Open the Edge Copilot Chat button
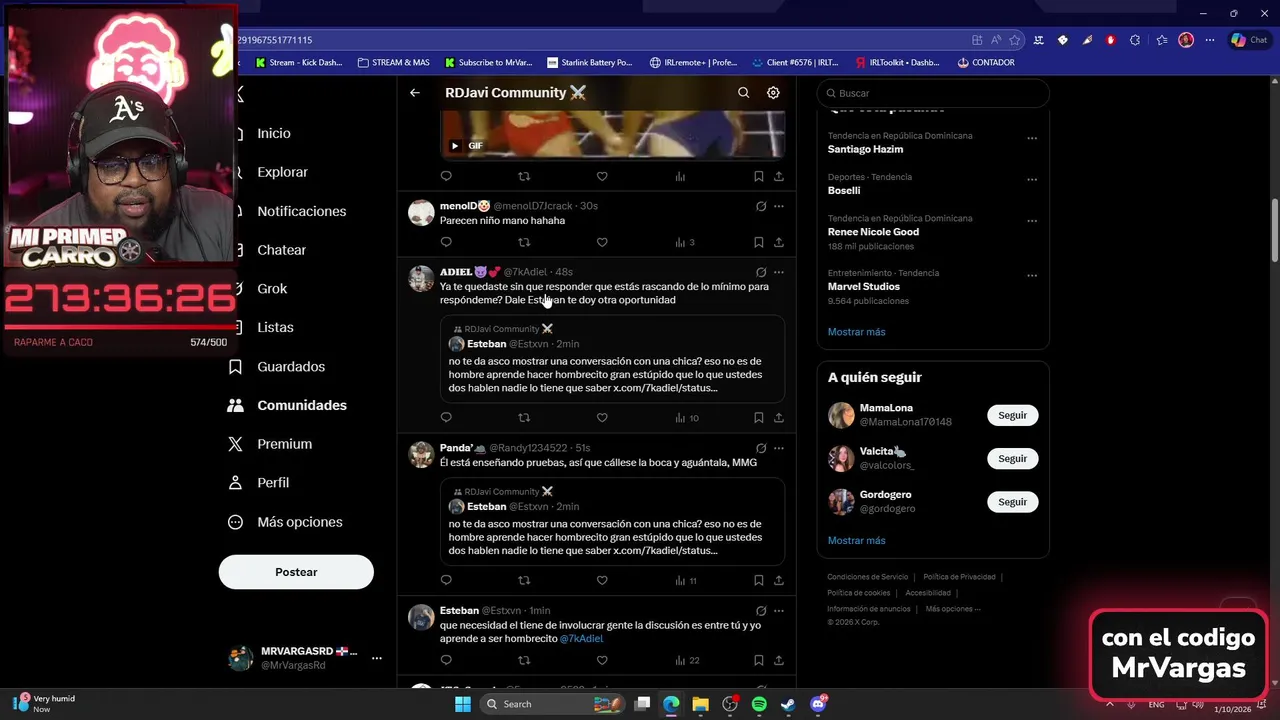Screen dimensions: 1280x720 pos(1249,40)
